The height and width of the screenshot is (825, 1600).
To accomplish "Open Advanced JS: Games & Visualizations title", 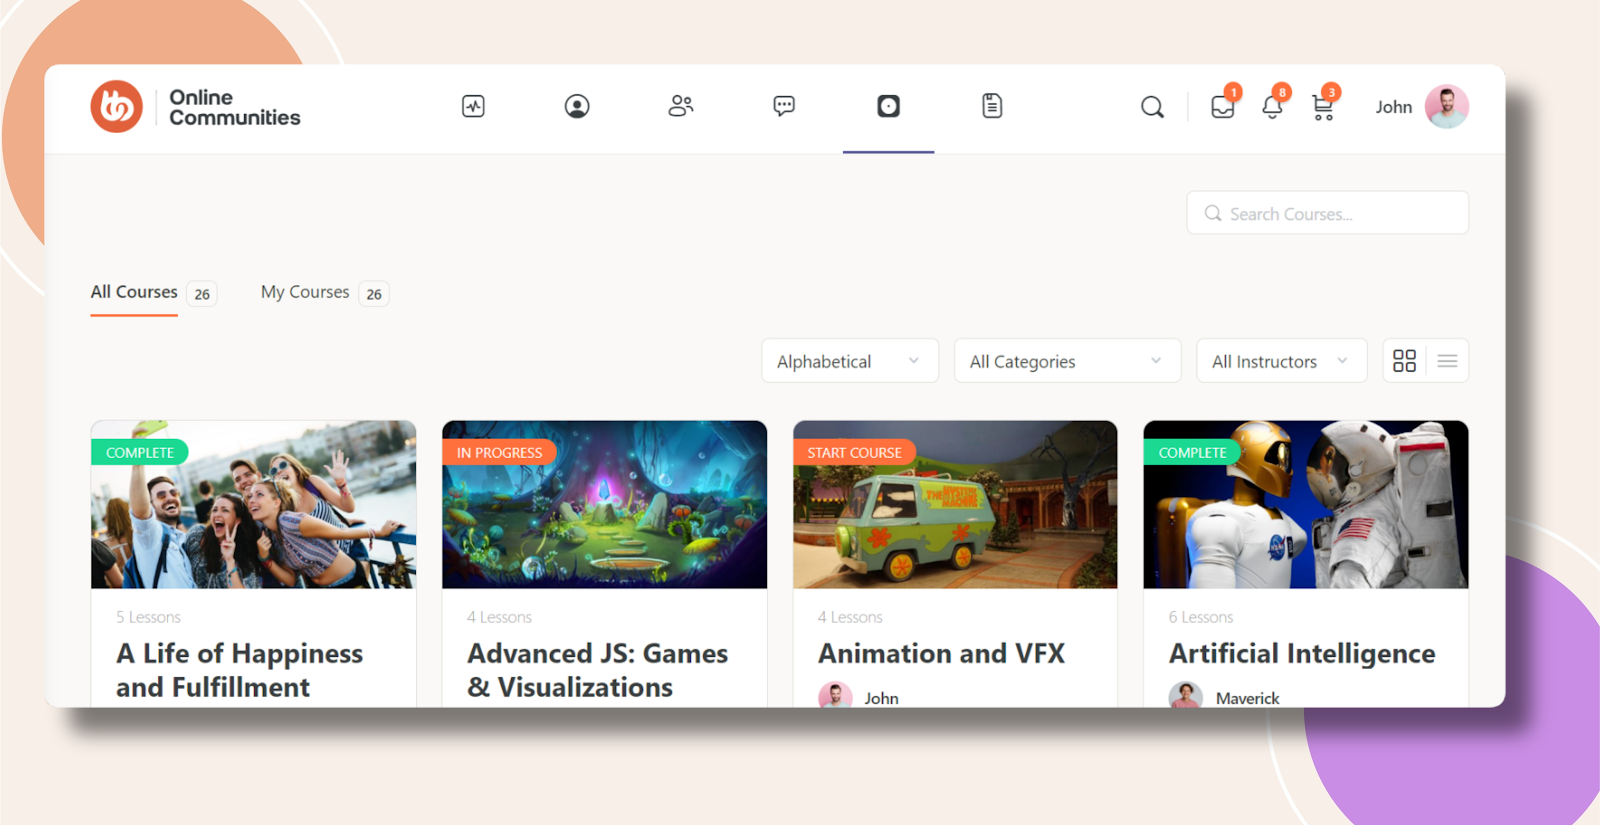I will (598, 670).
